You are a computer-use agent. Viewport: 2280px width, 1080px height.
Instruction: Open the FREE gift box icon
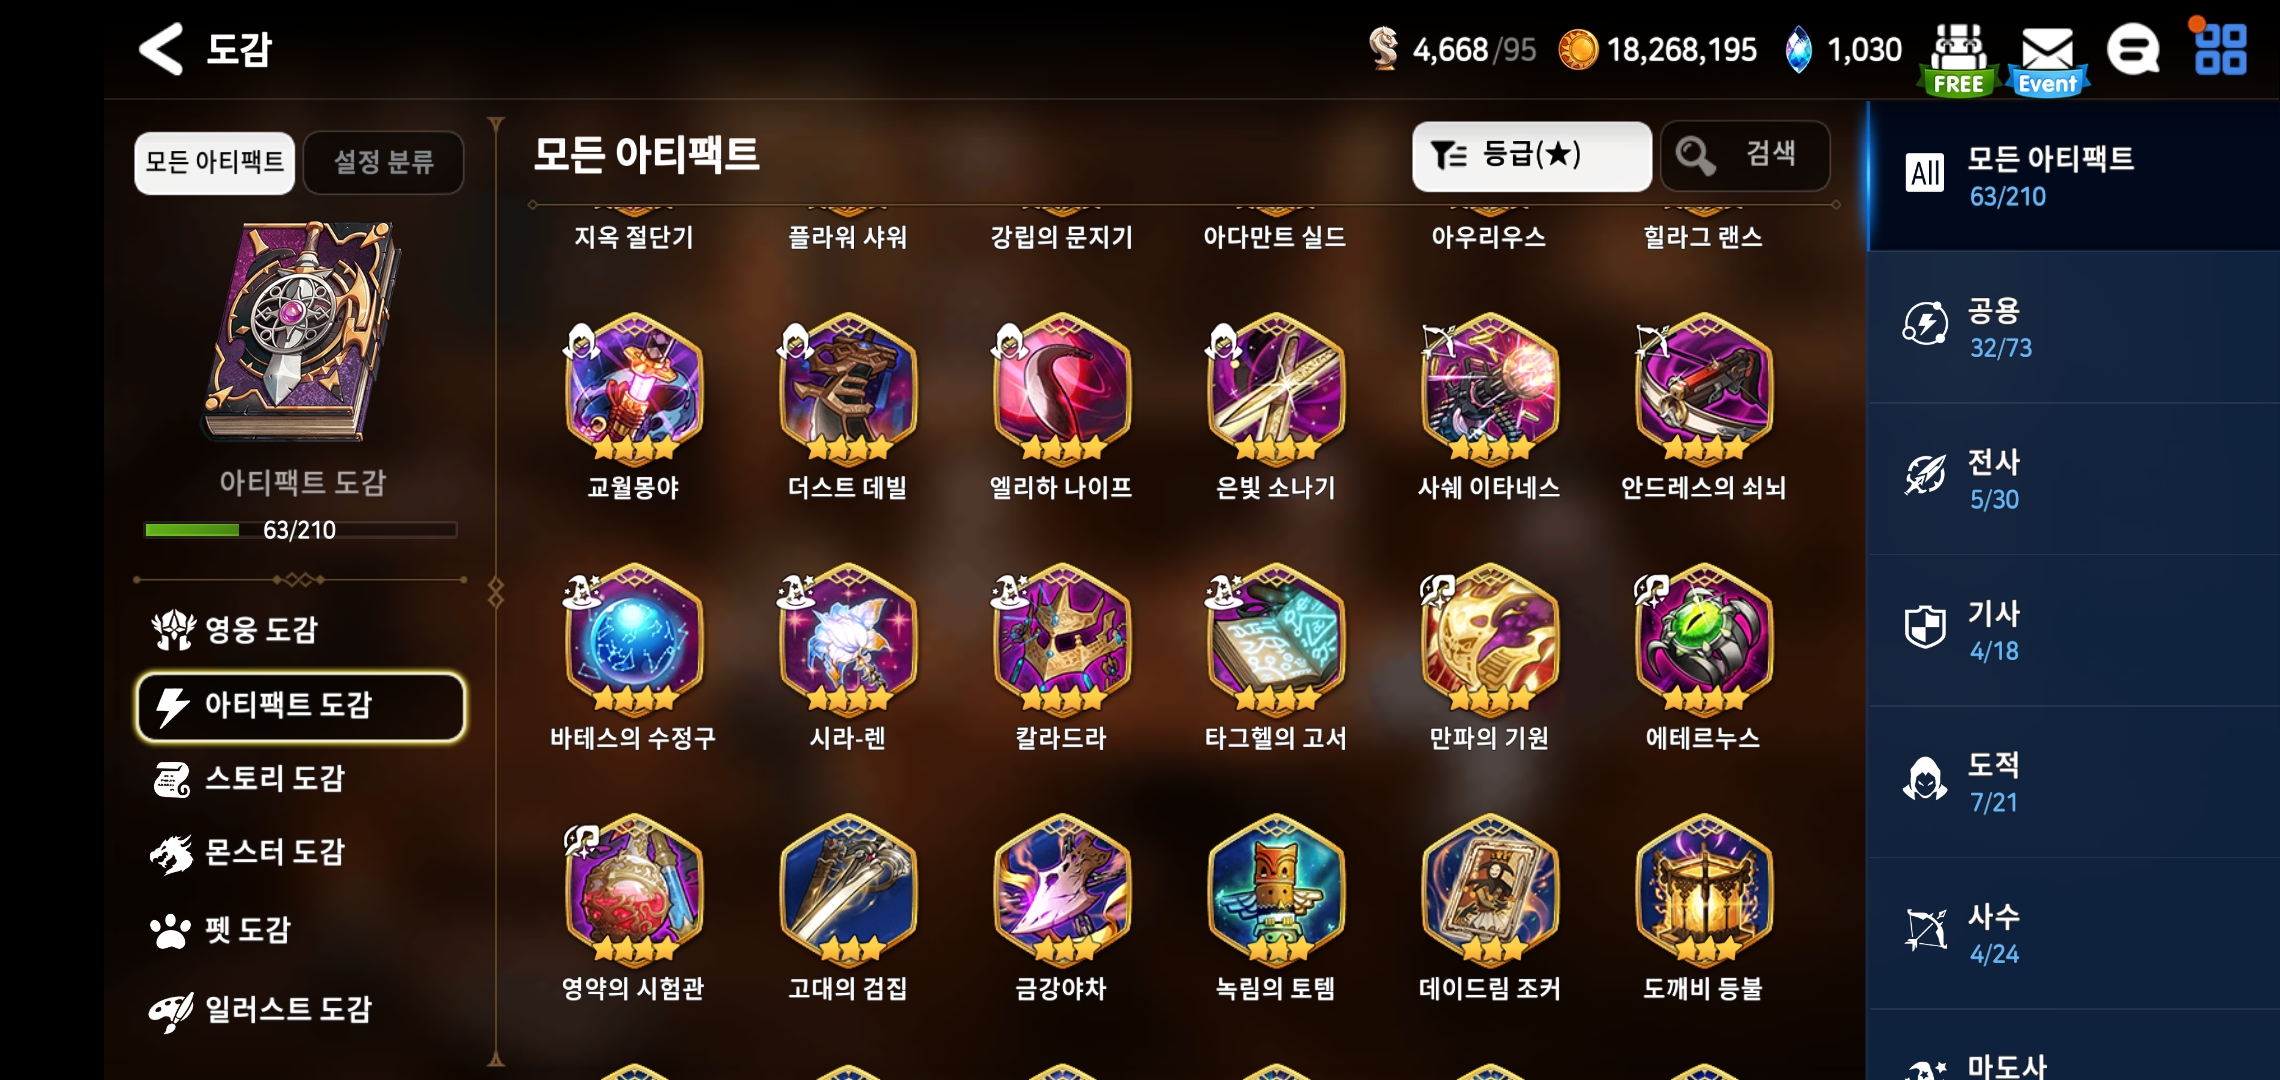(1959, 58)
